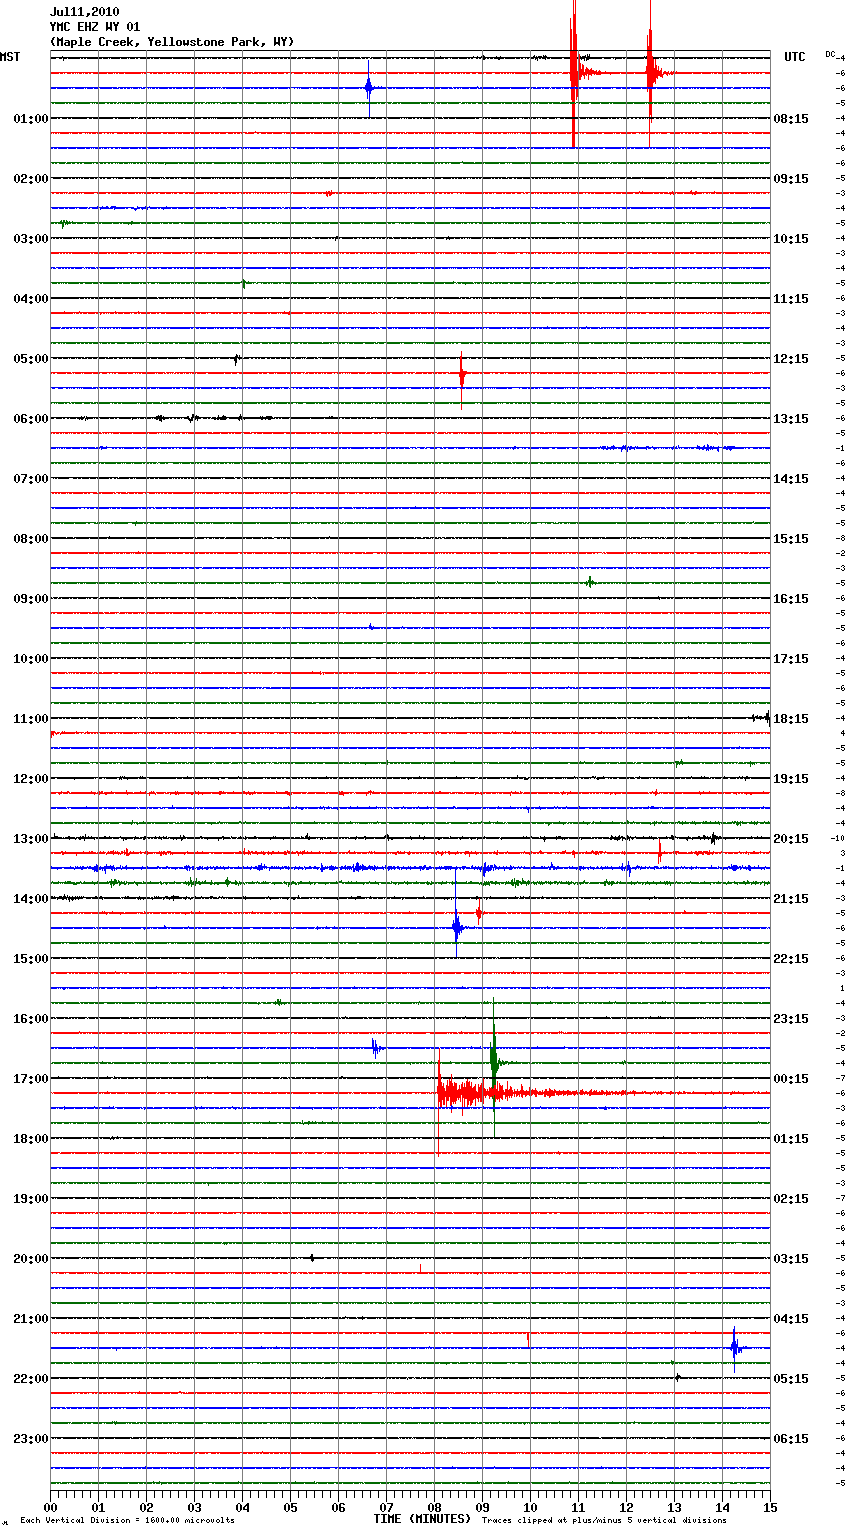Select the 23:00 MST row label
850x1534 pixels.
31,1438
